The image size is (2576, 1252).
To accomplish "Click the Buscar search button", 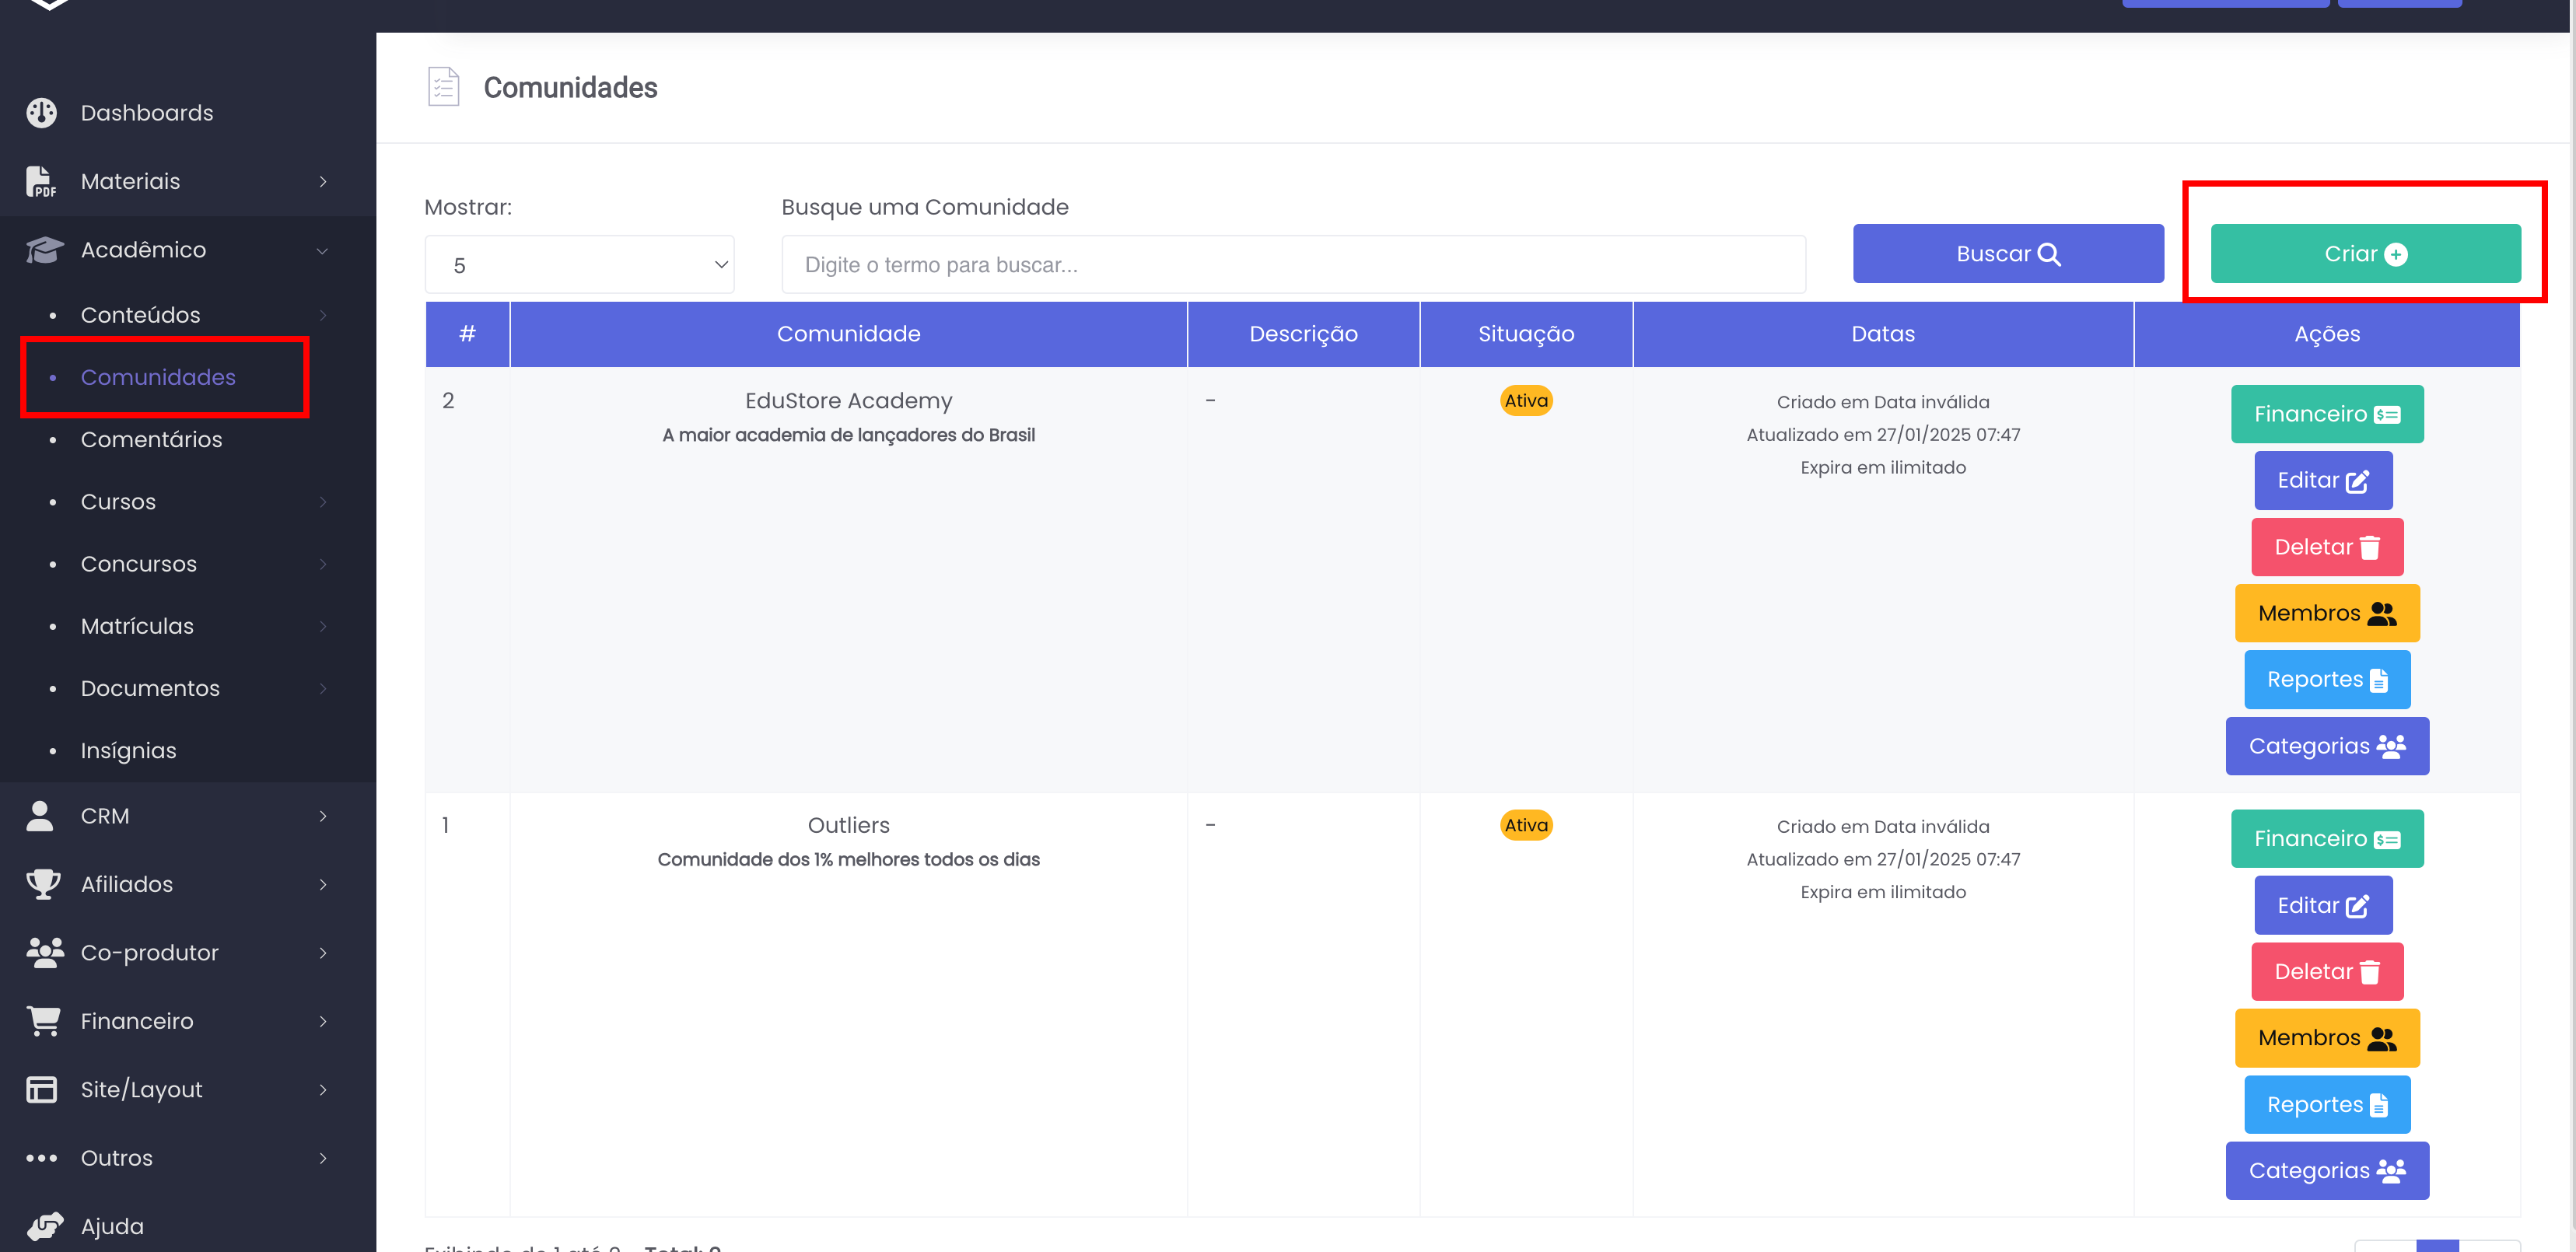I will pyautogui.click(x=2007, y=254).
